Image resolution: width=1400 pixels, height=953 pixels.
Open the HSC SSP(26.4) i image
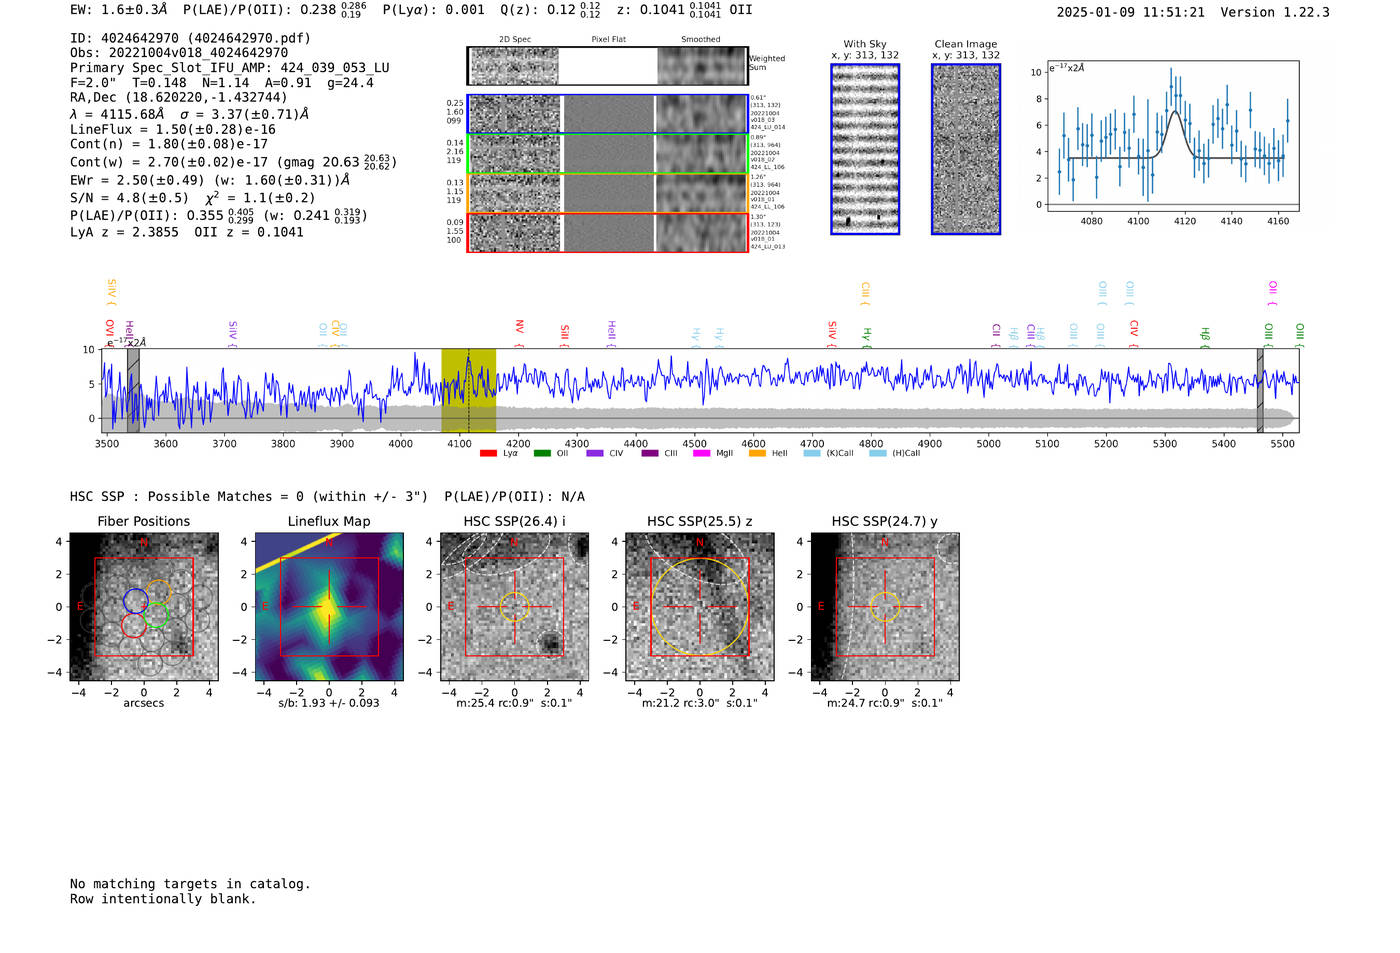pos(514,607)
